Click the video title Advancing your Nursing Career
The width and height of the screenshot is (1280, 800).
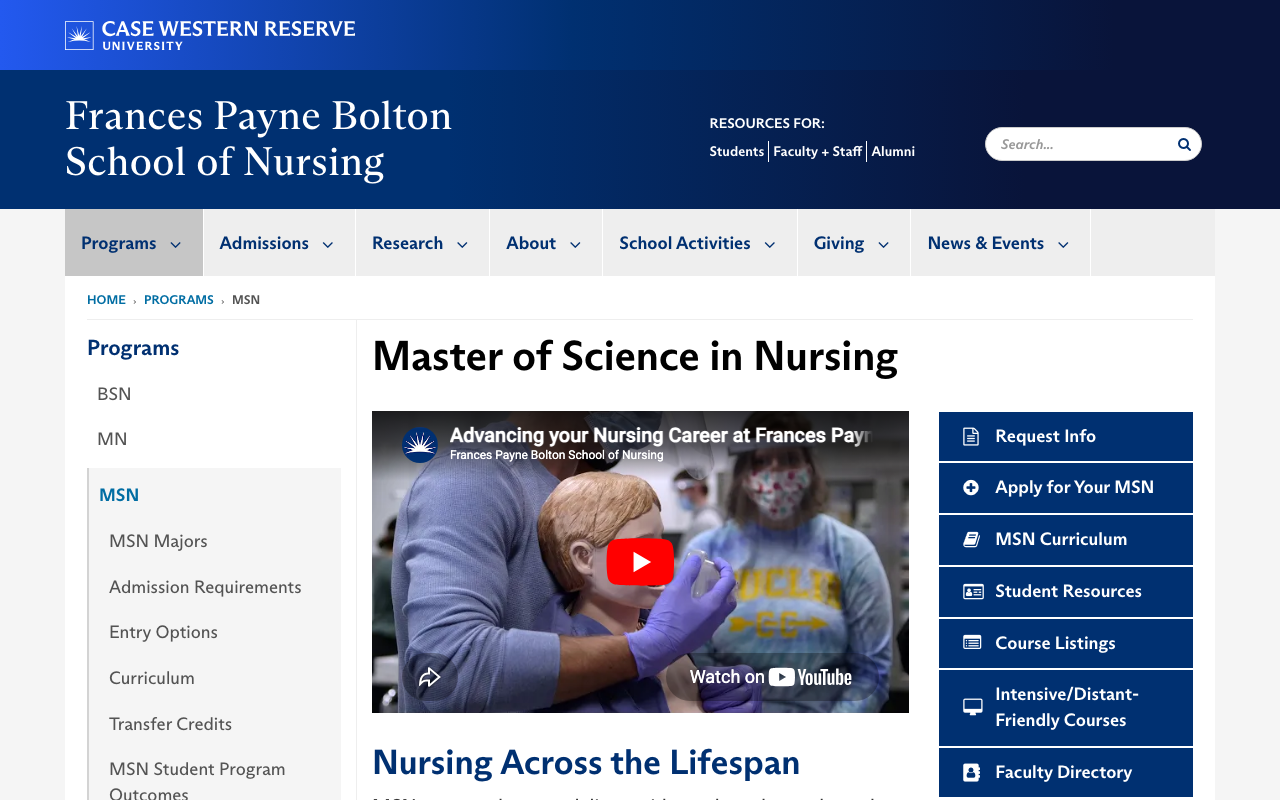tap(660, 435)
